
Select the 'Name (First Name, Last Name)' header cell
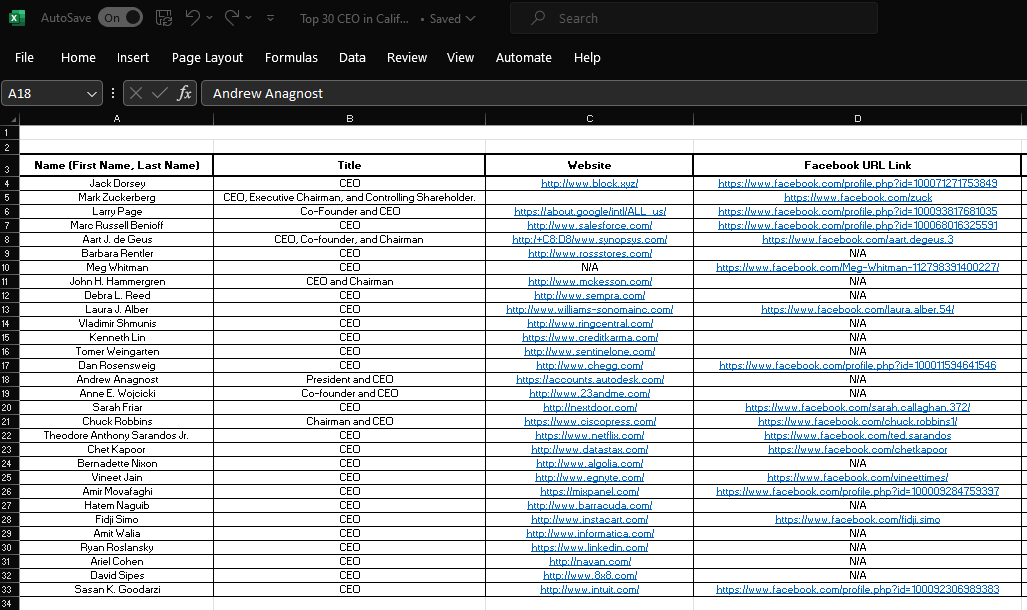tap(117, 165)
